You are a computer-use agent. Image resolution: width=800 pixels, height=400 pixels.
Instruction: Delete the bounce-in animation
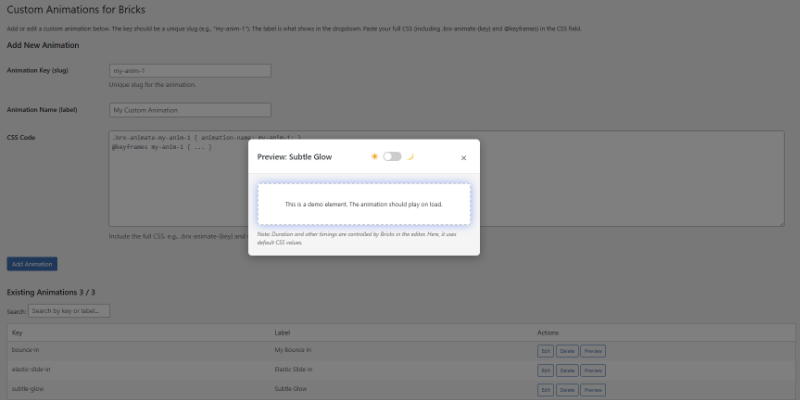tap(567, 351)
